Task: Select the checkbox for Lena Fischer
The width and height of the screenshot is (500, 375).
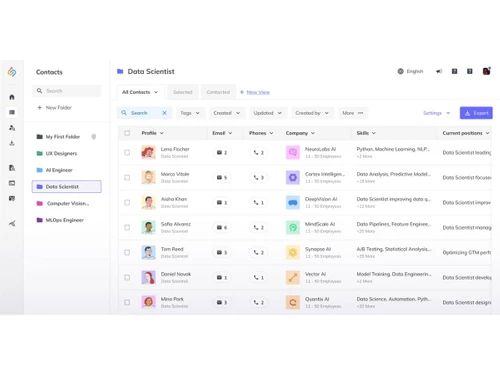Action: pos(127,153)
